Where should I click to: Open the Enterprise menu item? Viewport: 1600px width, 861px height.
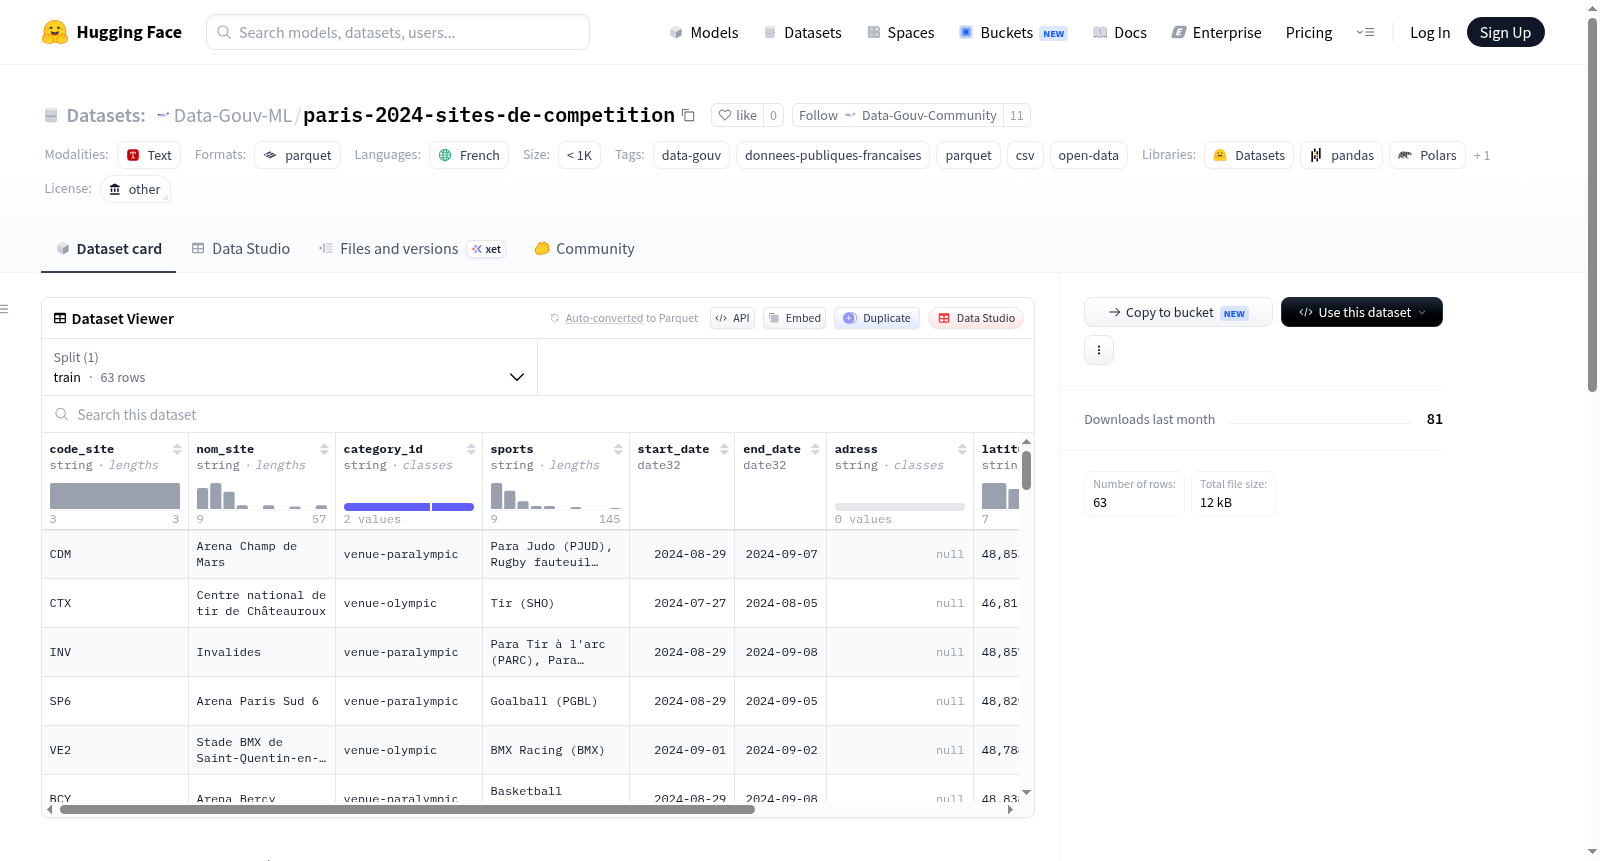click(x=1216, y=32)
